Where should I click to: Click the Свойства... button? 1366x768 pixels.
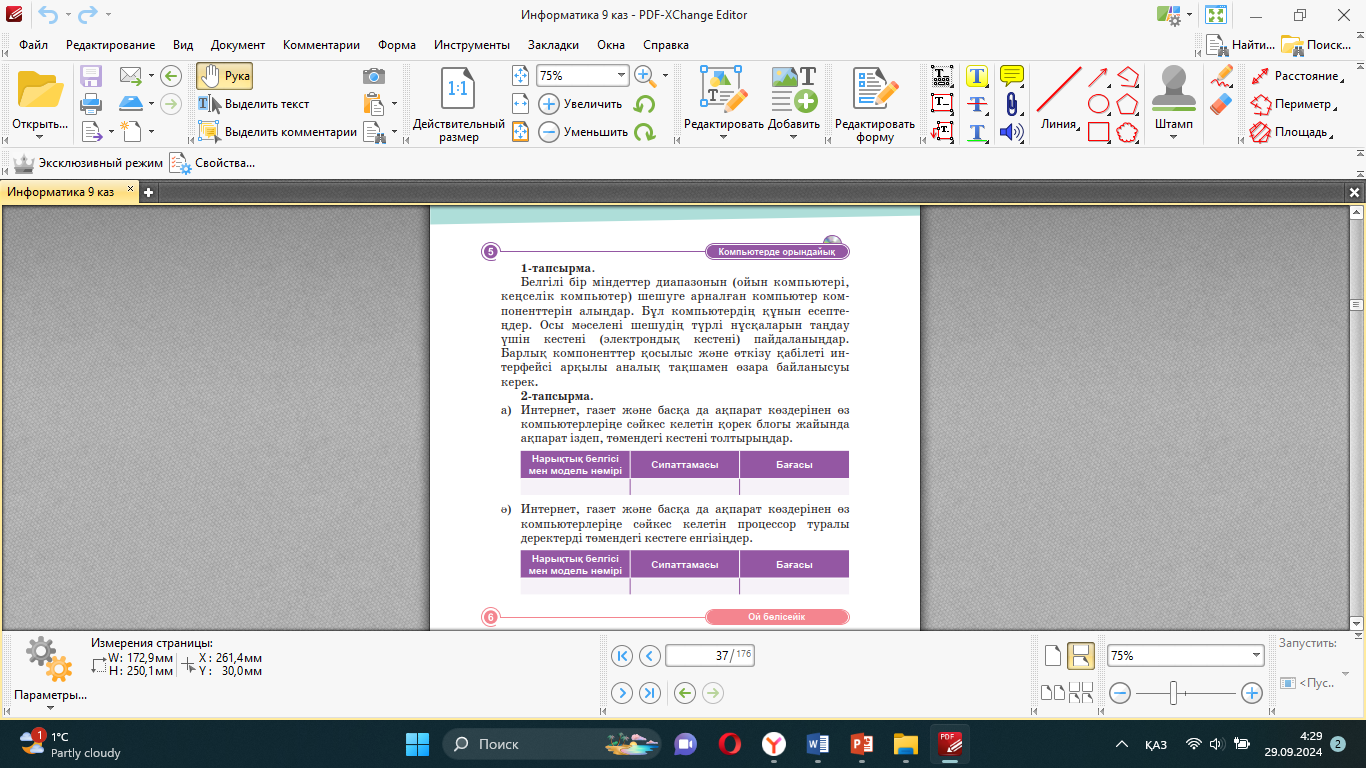click(212, 163)
